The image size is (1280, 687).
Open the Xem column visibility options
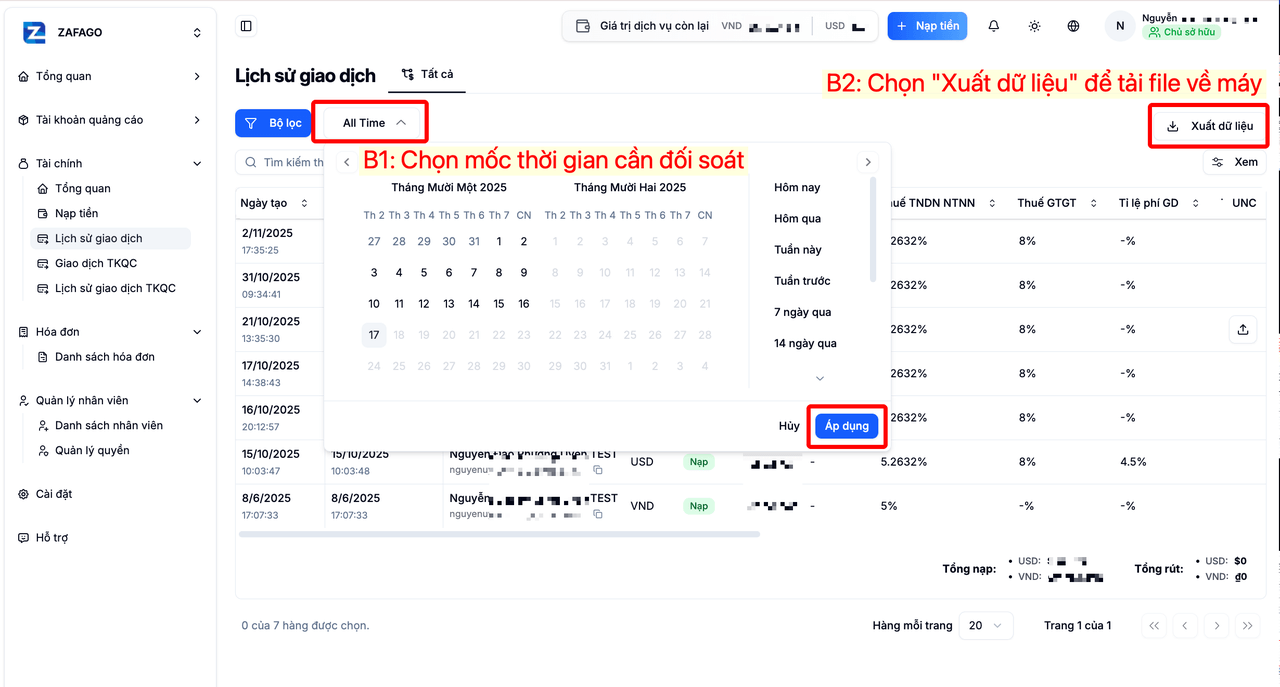point(1235,162)
